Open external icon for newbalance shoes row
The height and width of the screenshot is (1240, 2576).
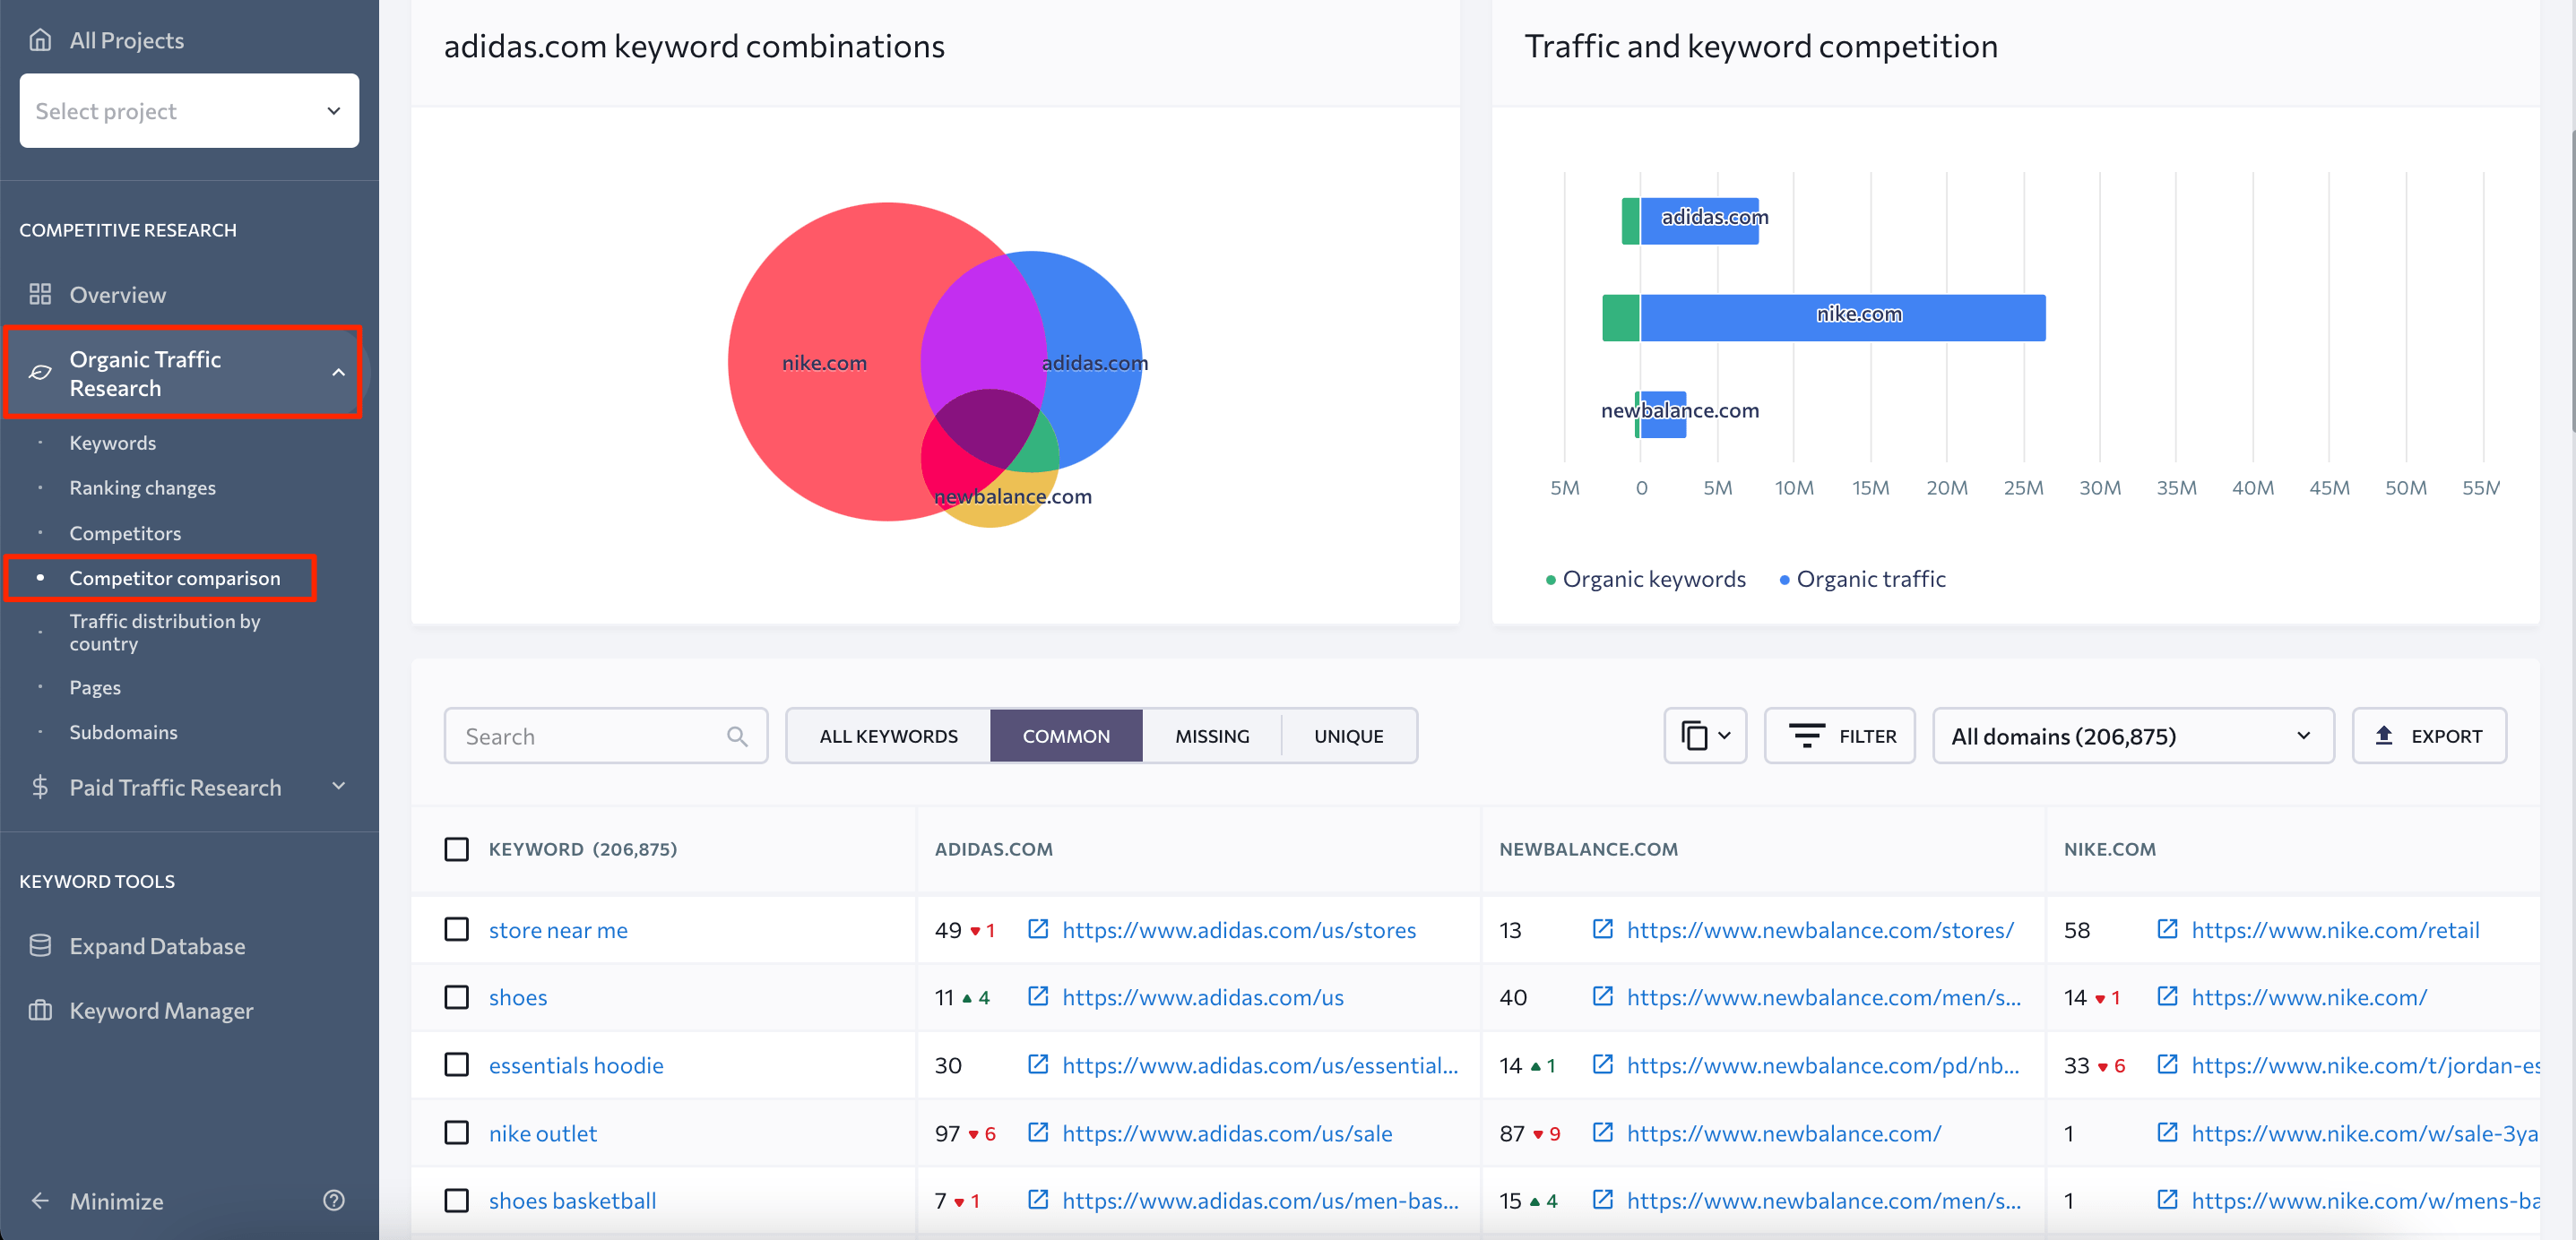click(1603, 996)
